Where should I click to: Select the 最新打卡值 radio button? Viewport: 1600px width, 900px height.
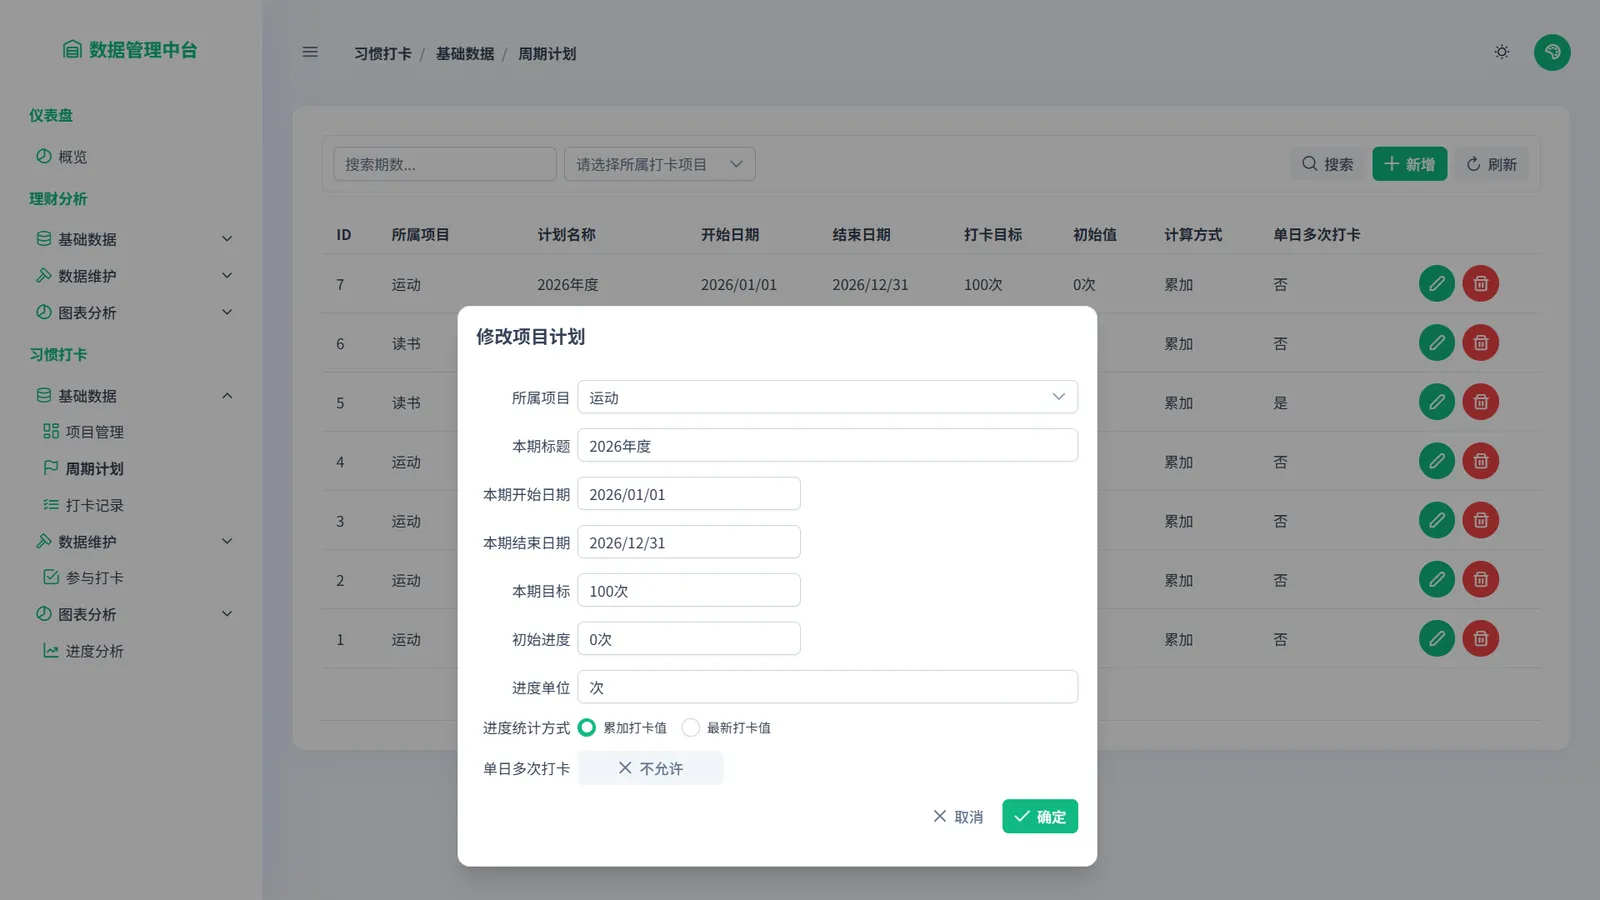pyautogui.click(x=691, y=728)
